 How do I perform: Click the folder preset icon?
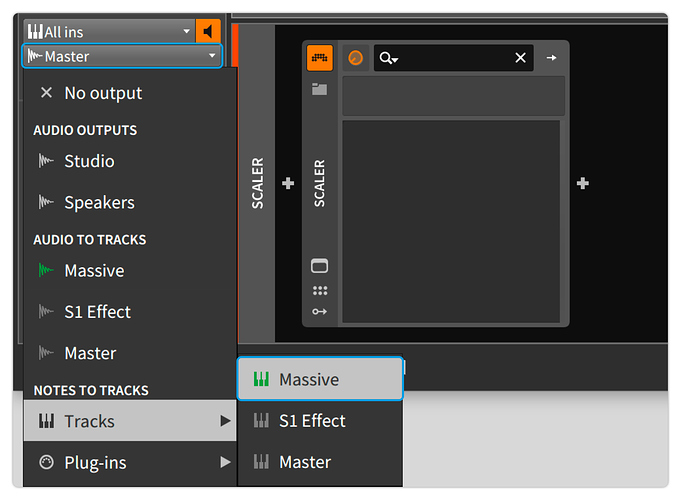coord(320,89)
